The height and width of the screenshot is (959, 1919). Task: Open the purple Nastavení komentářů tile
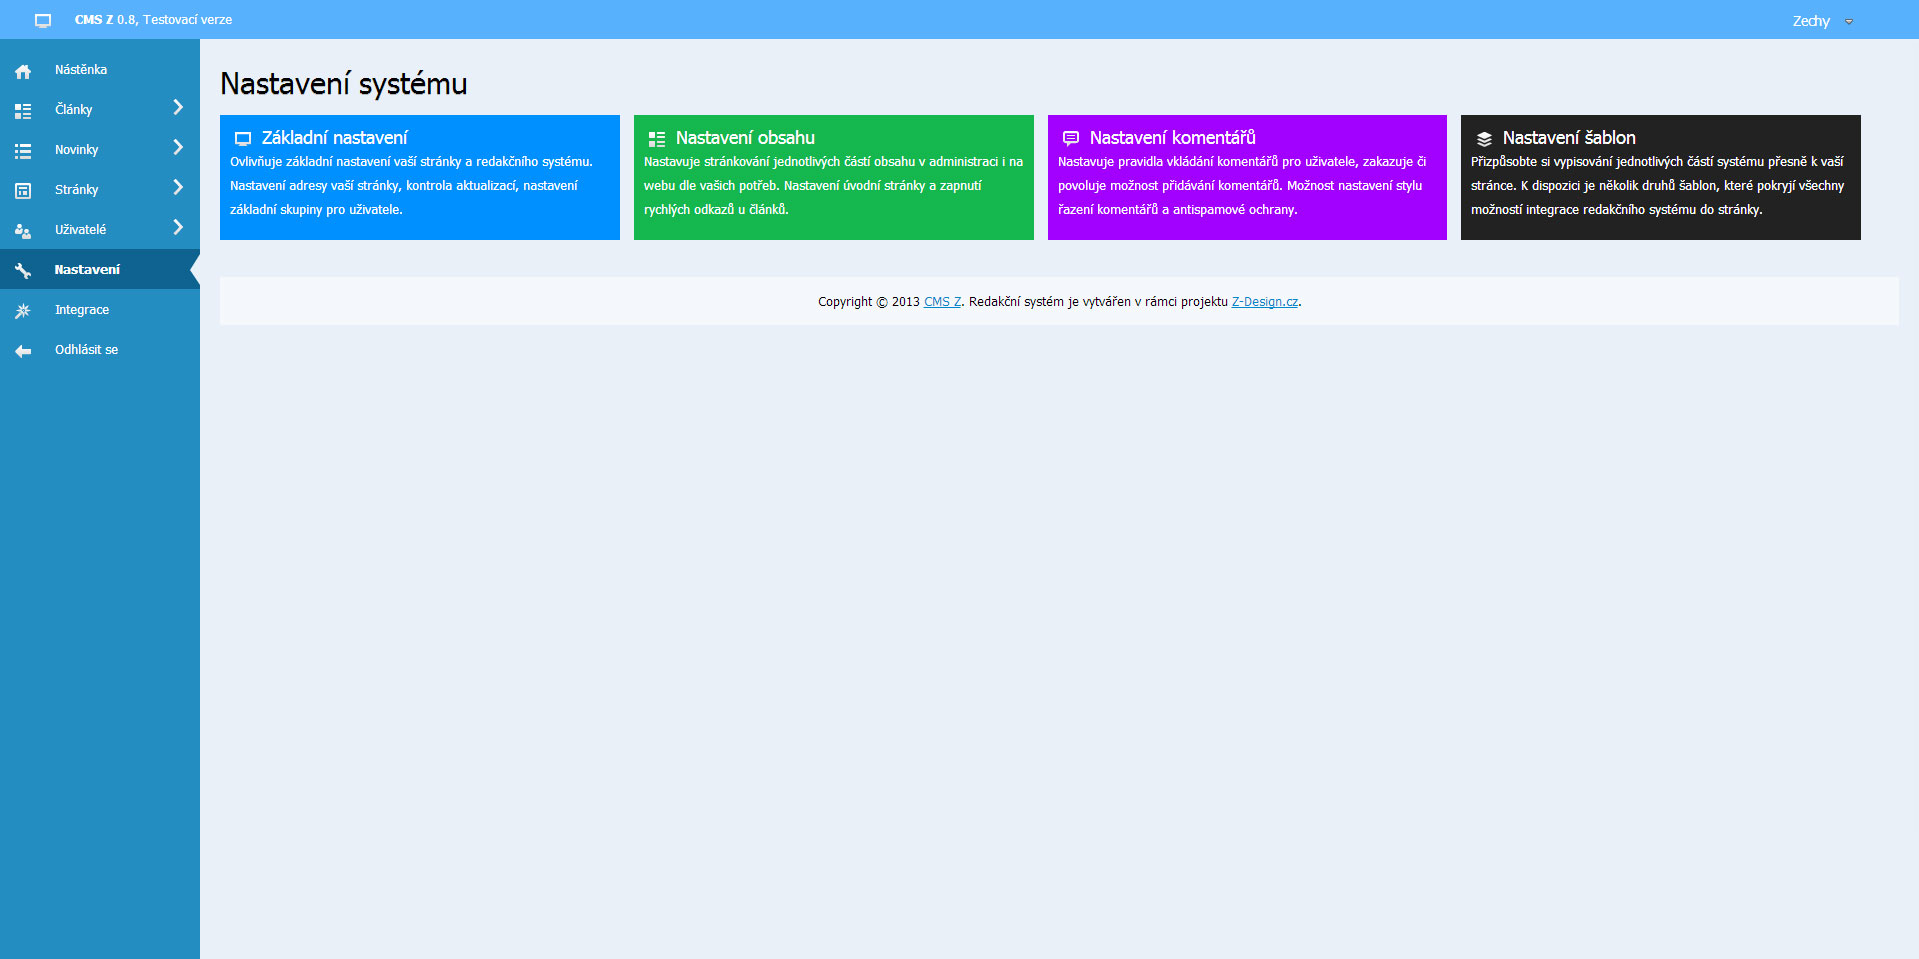point(1247,177)
